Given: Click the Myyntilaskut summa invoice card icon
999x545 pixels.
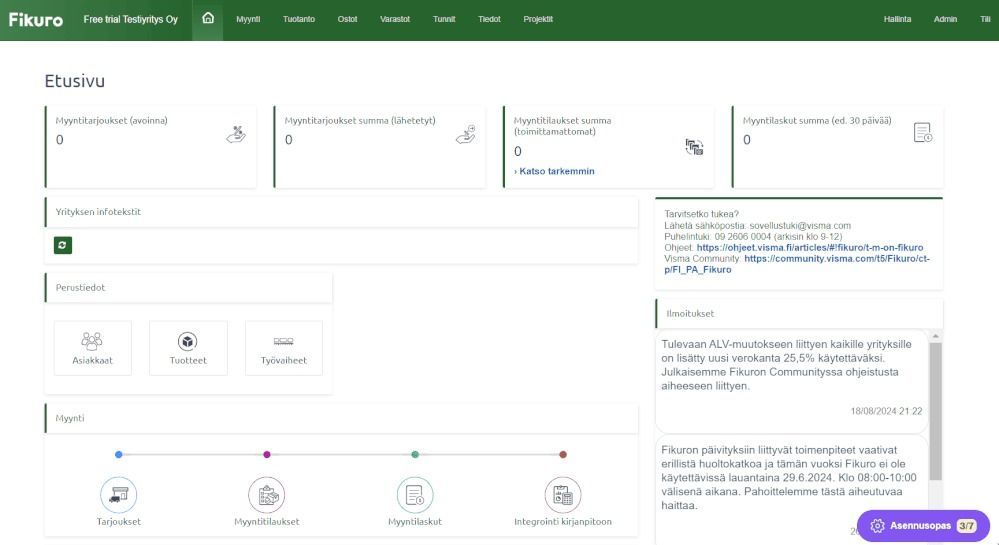Looking at the screenshot, I should pos(923,133).
